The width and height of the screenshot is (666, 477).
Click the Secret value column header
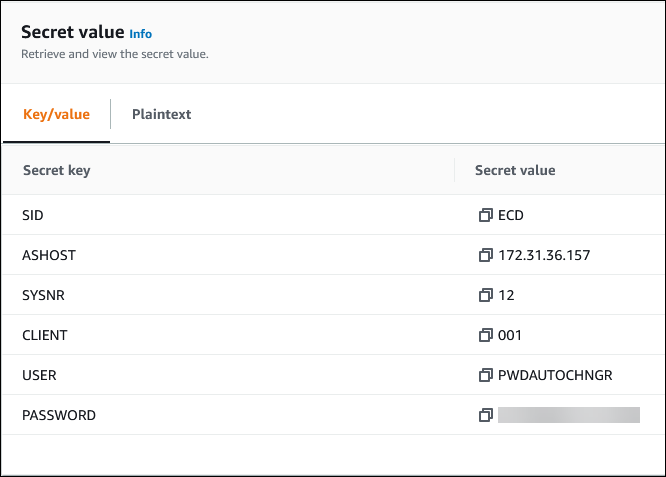point(515,170)
